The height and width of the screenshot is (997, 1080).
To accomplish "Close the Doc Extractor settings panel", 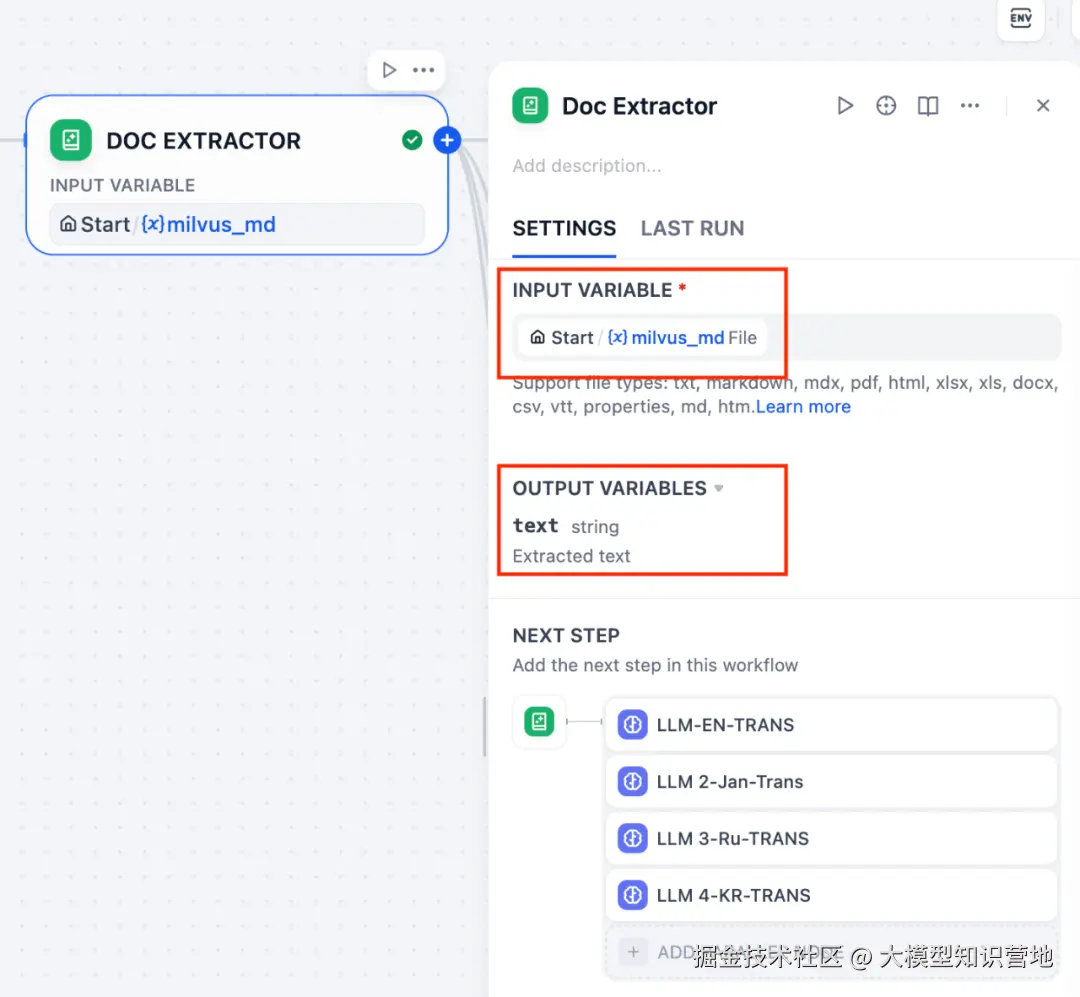I will (x=1043, y=106).
